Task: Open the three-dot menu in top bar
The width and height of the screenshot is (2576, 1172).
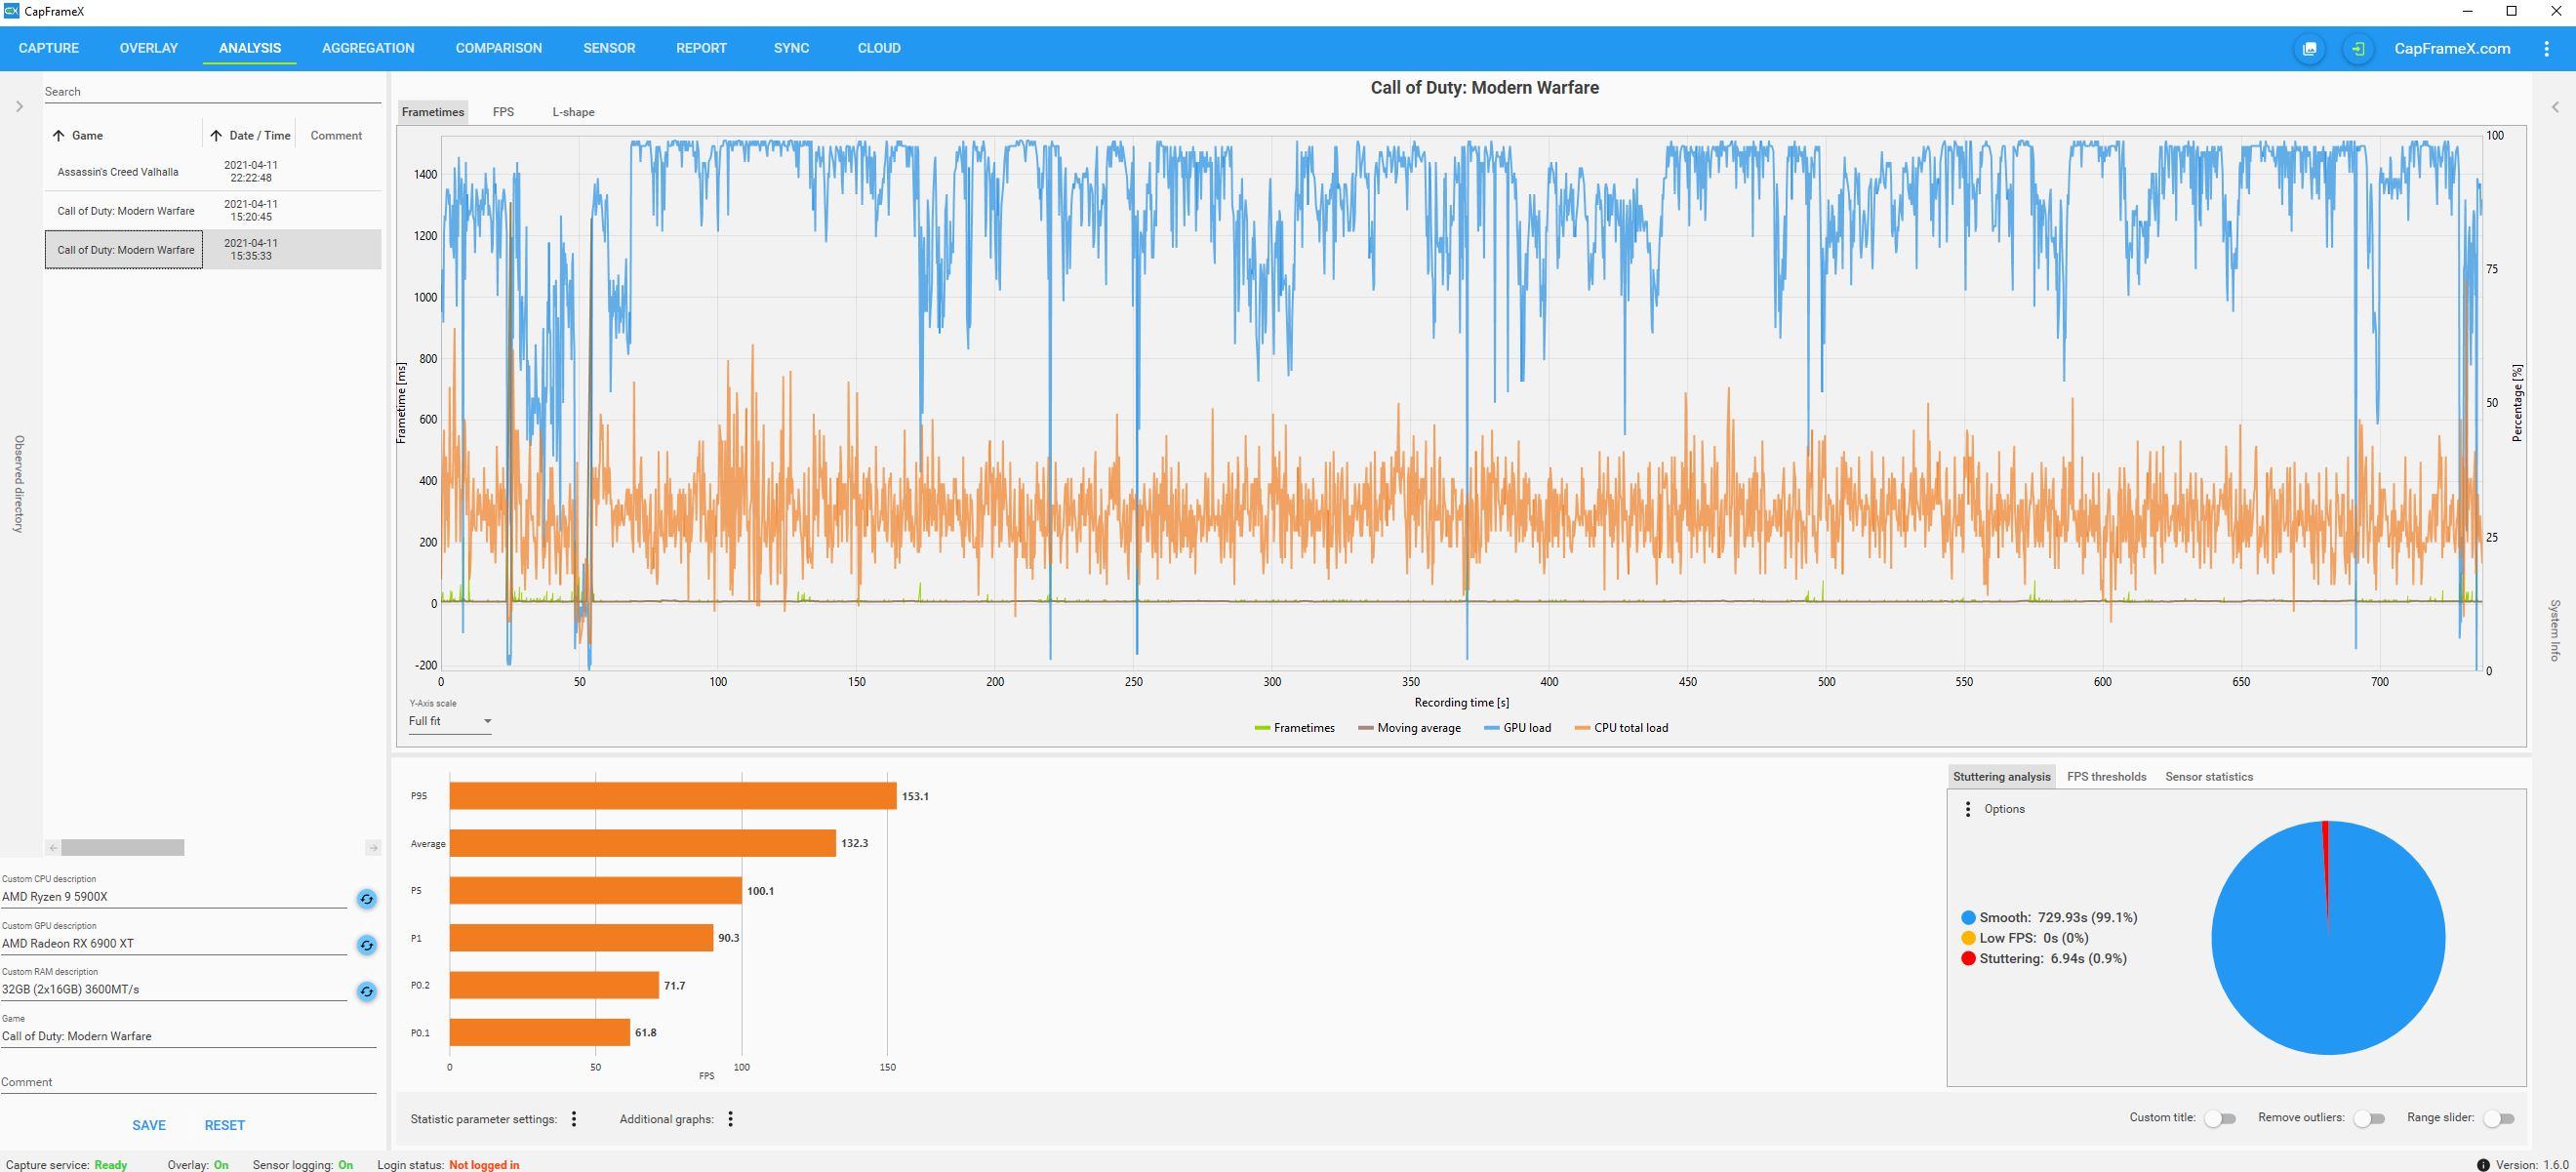Action: pos(2546,49)
